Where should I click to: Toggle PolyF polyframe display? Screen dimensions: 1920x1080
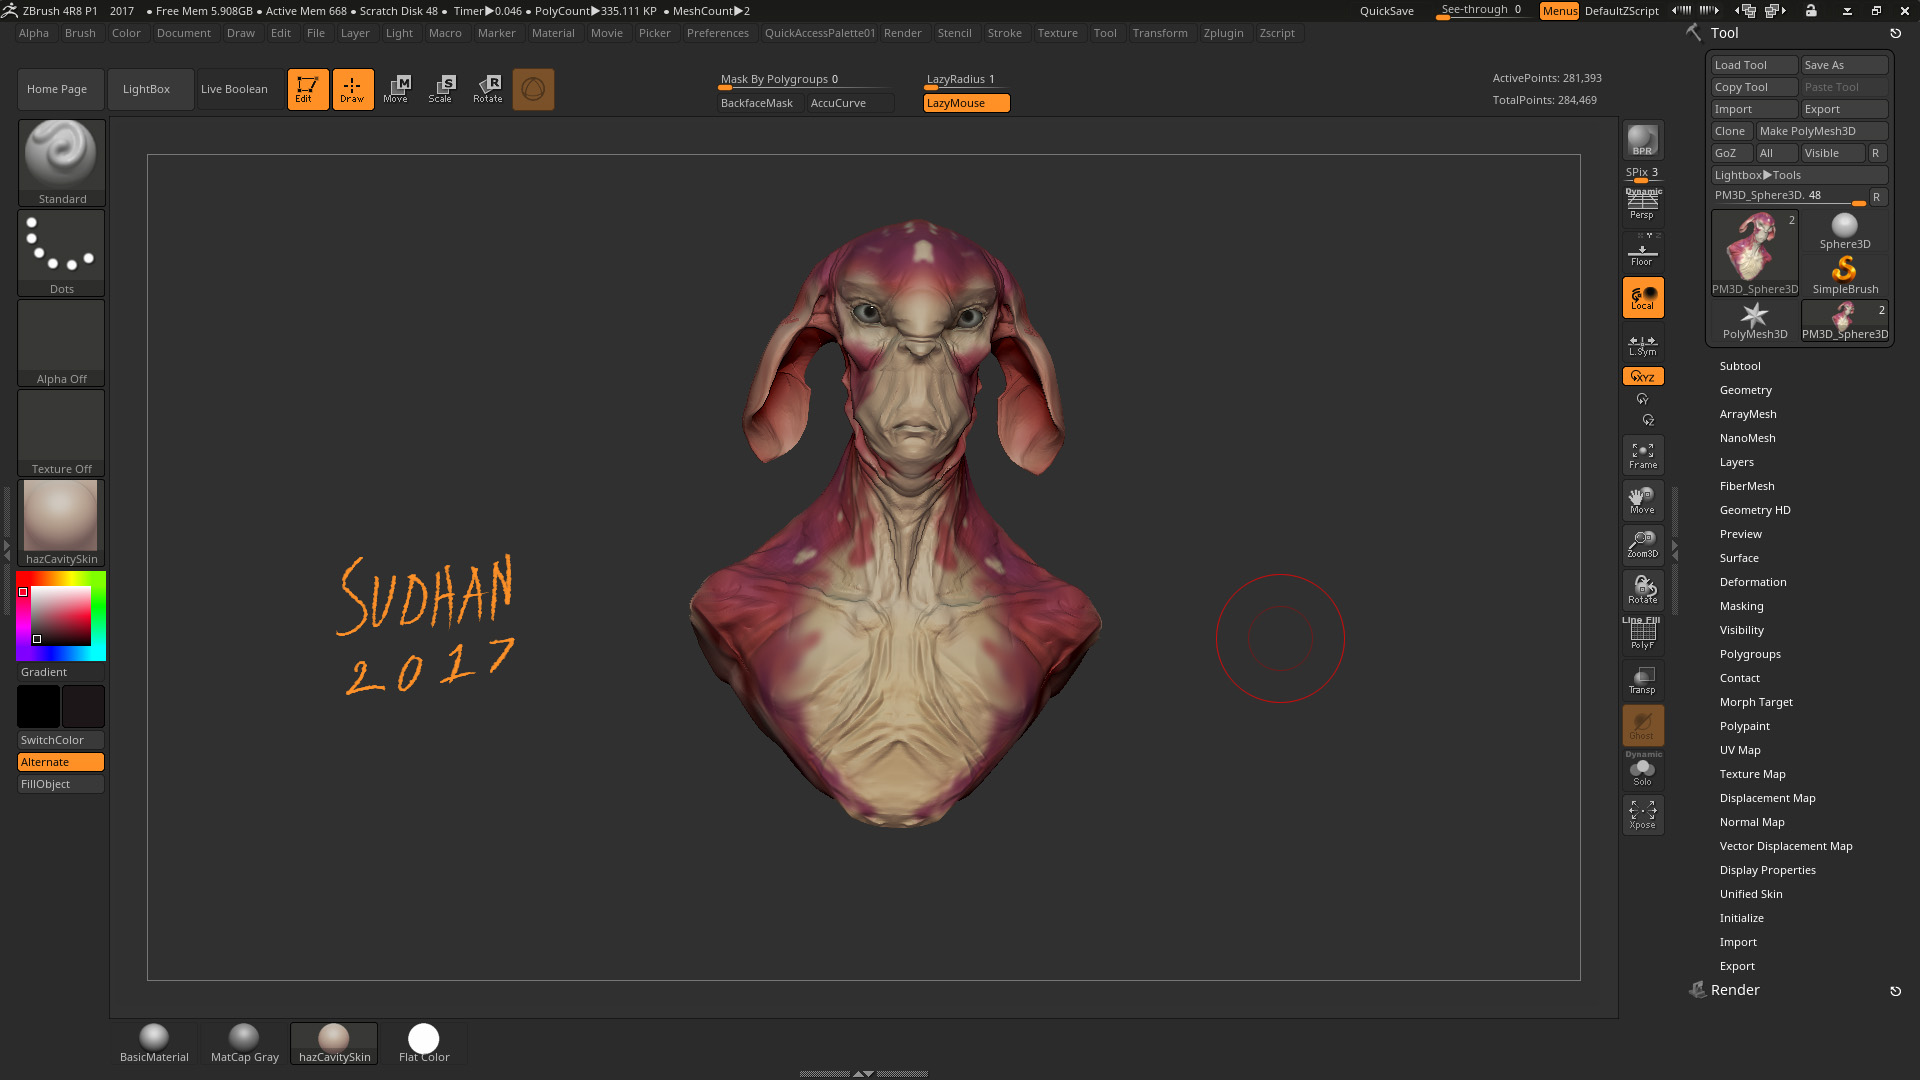click(x=1643, y=635)
